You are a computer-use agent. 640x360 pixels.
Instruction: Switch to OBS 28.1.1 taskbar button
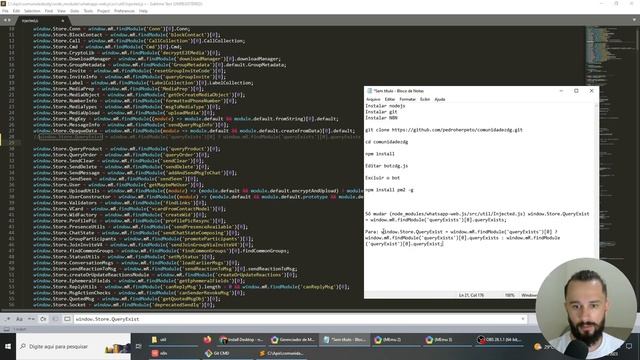(499, 340)
